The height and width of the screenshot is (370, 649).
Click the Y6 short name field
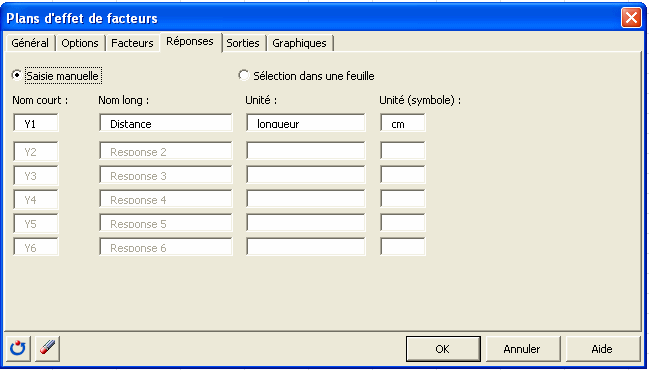click(x=36, y=247)
